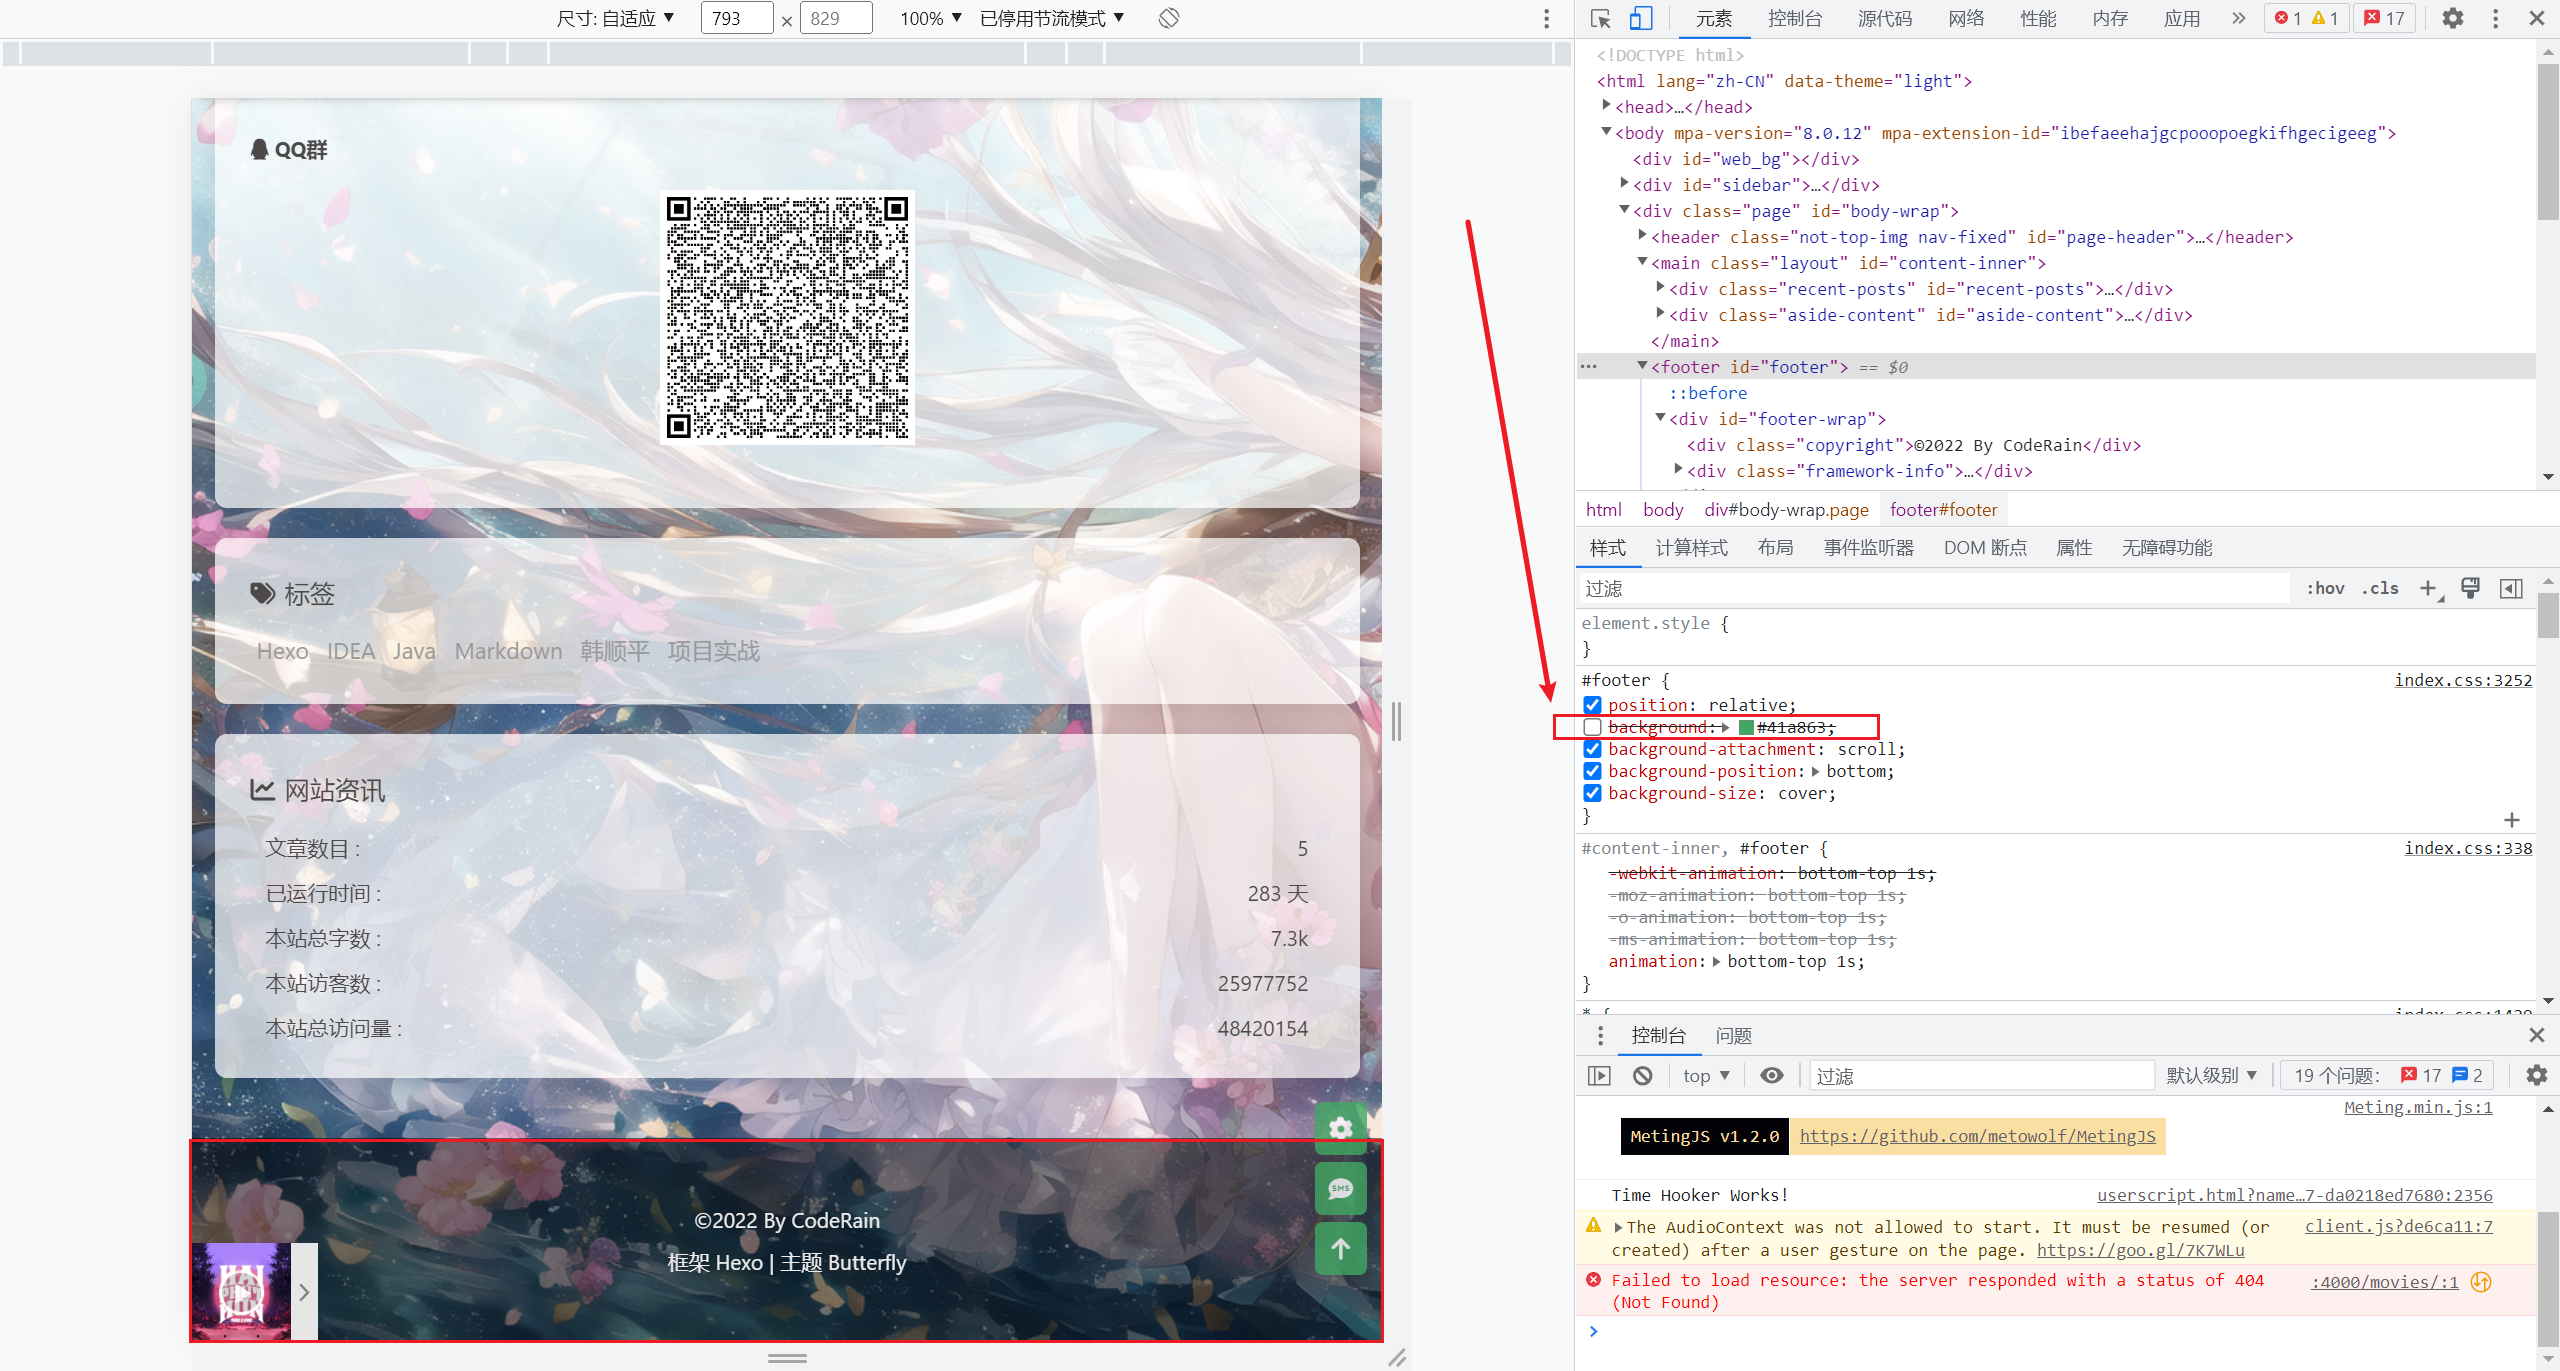The image size is (2560, 1371).
Task: Switch to the 网络 (Network) tab
Action: (x=1965, y=18)
